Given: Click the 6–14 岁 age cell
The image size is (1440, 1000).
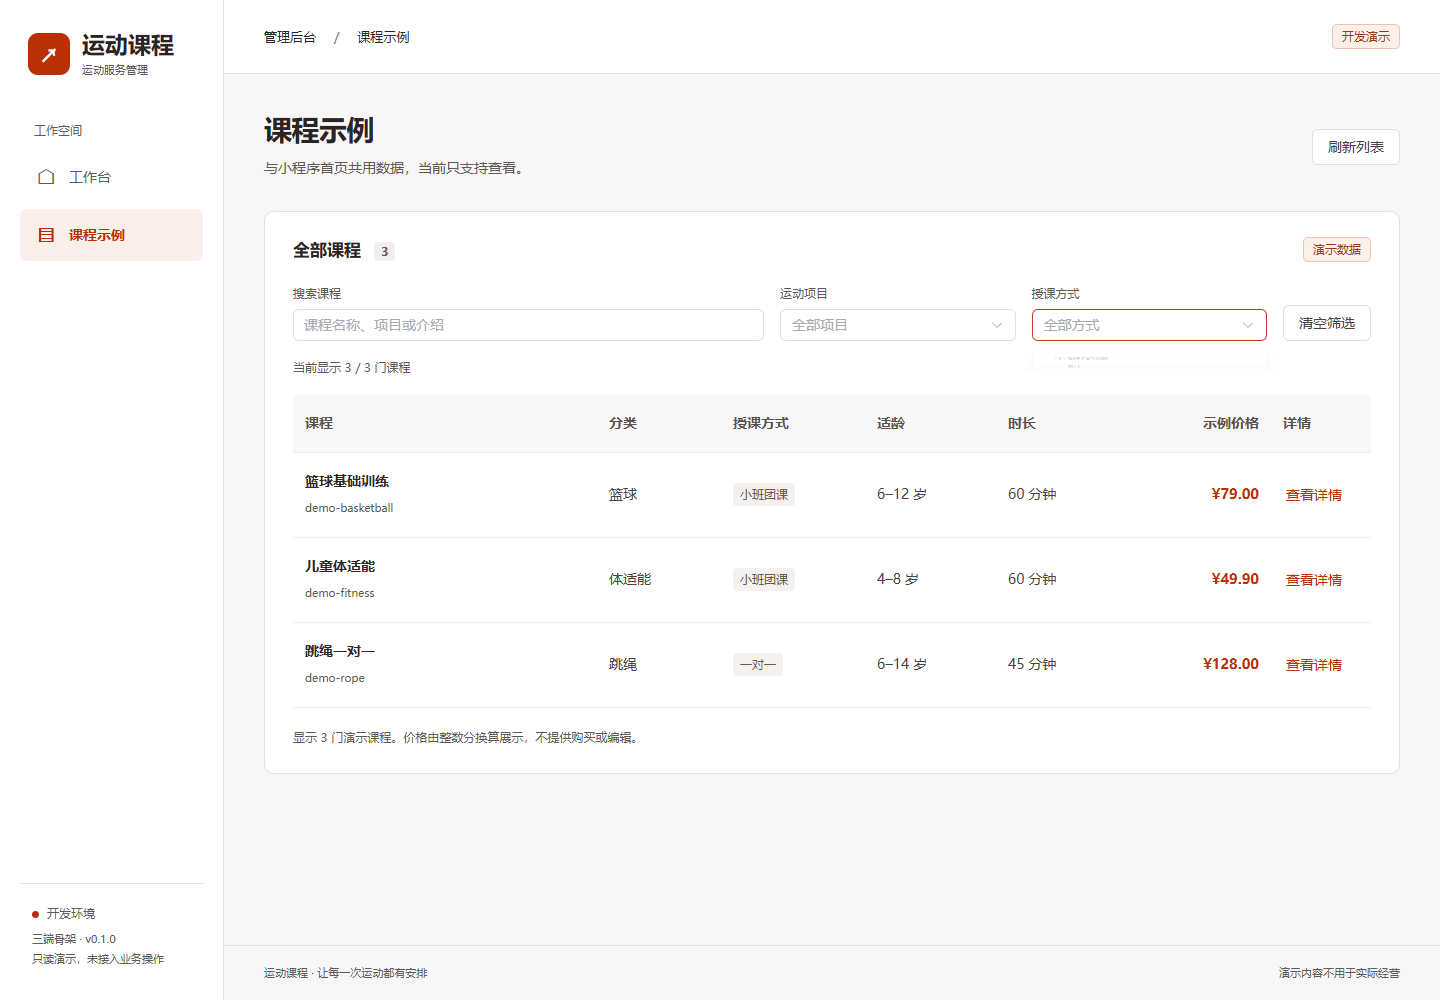Looking at the screenshot, I should (902, 664).
